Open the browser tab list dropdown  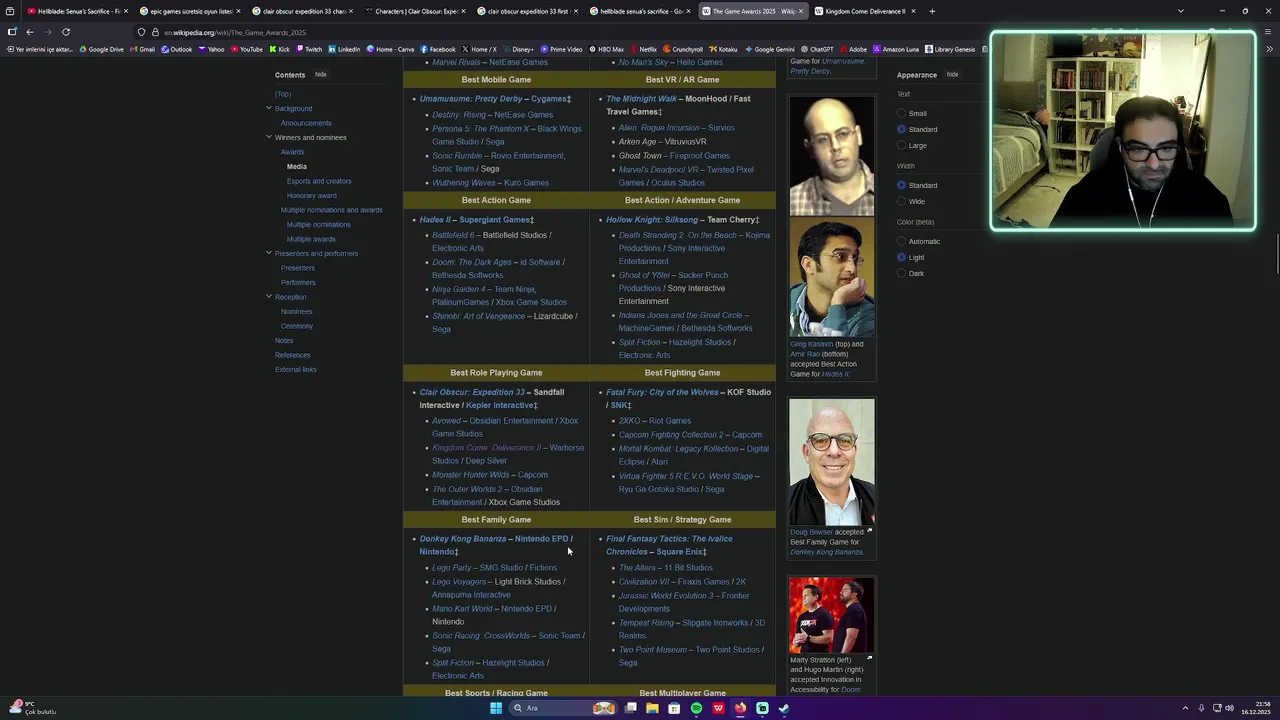tap(1181, 11)
